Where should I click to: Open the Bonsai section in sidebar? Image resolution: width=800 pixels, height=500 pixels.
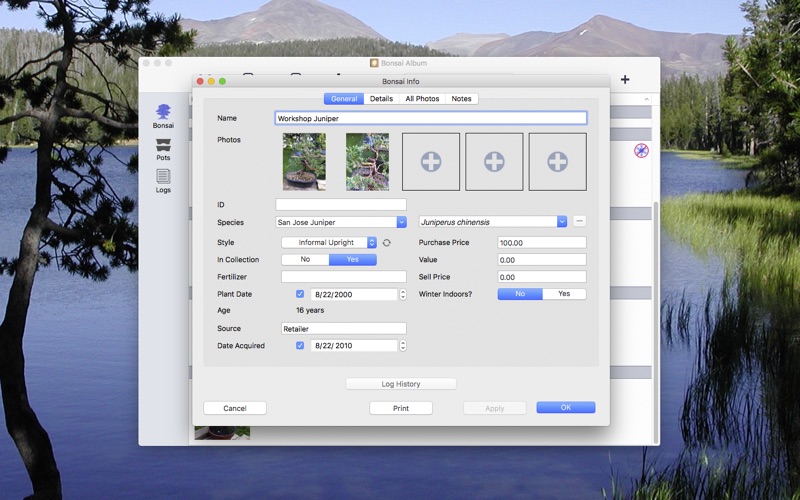pos(163,116)
